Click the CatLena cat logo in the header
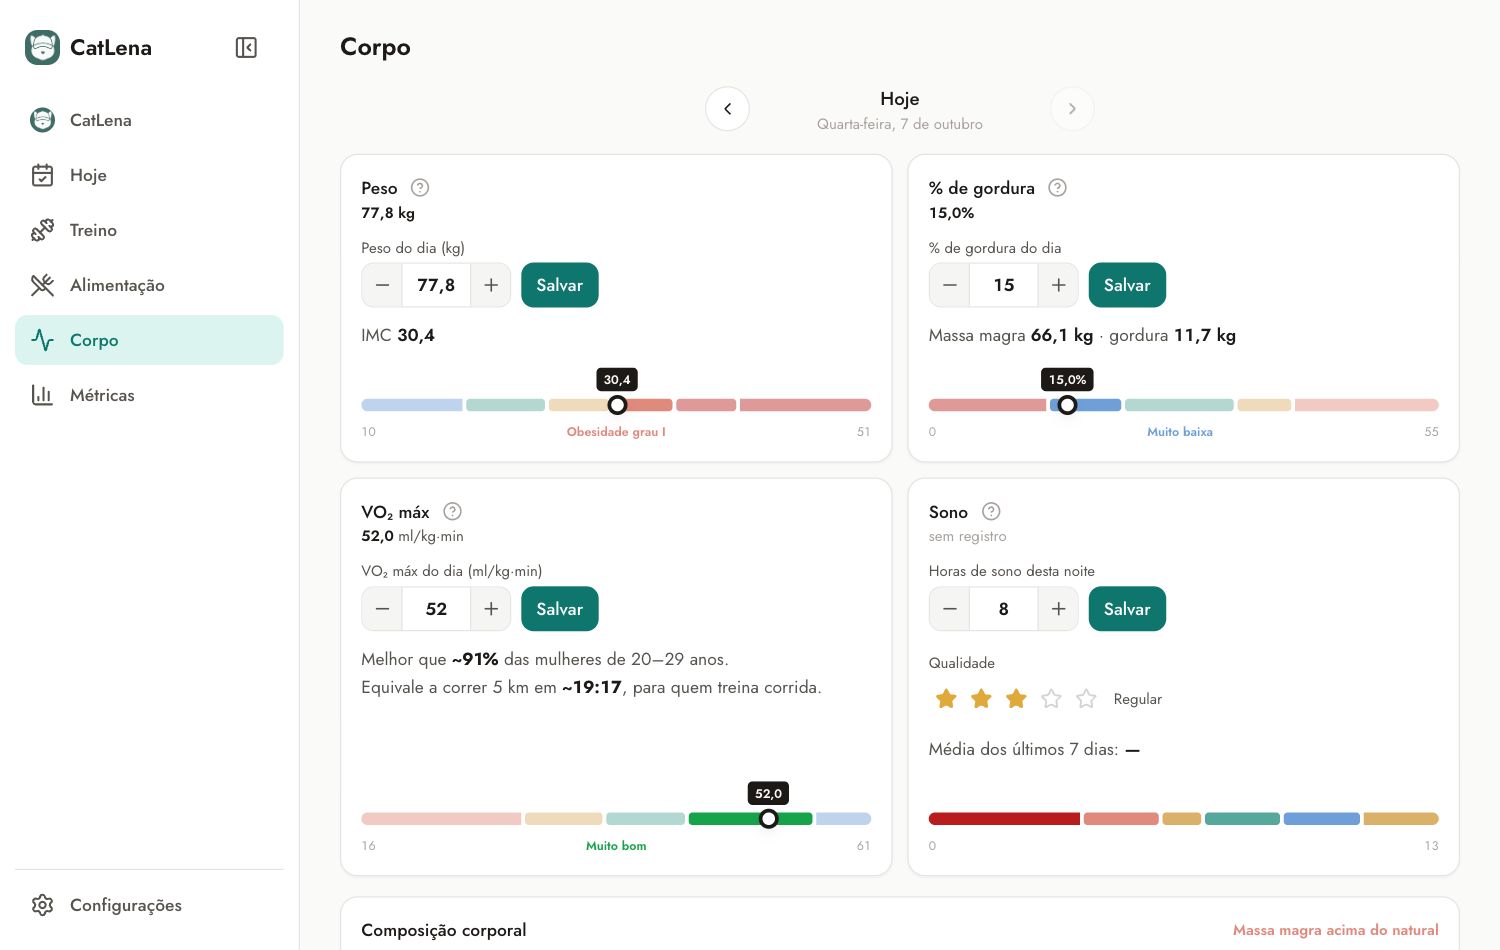The height and width of the screenshot is (950, 1500). pyautogui.click(x=42, y=47)
